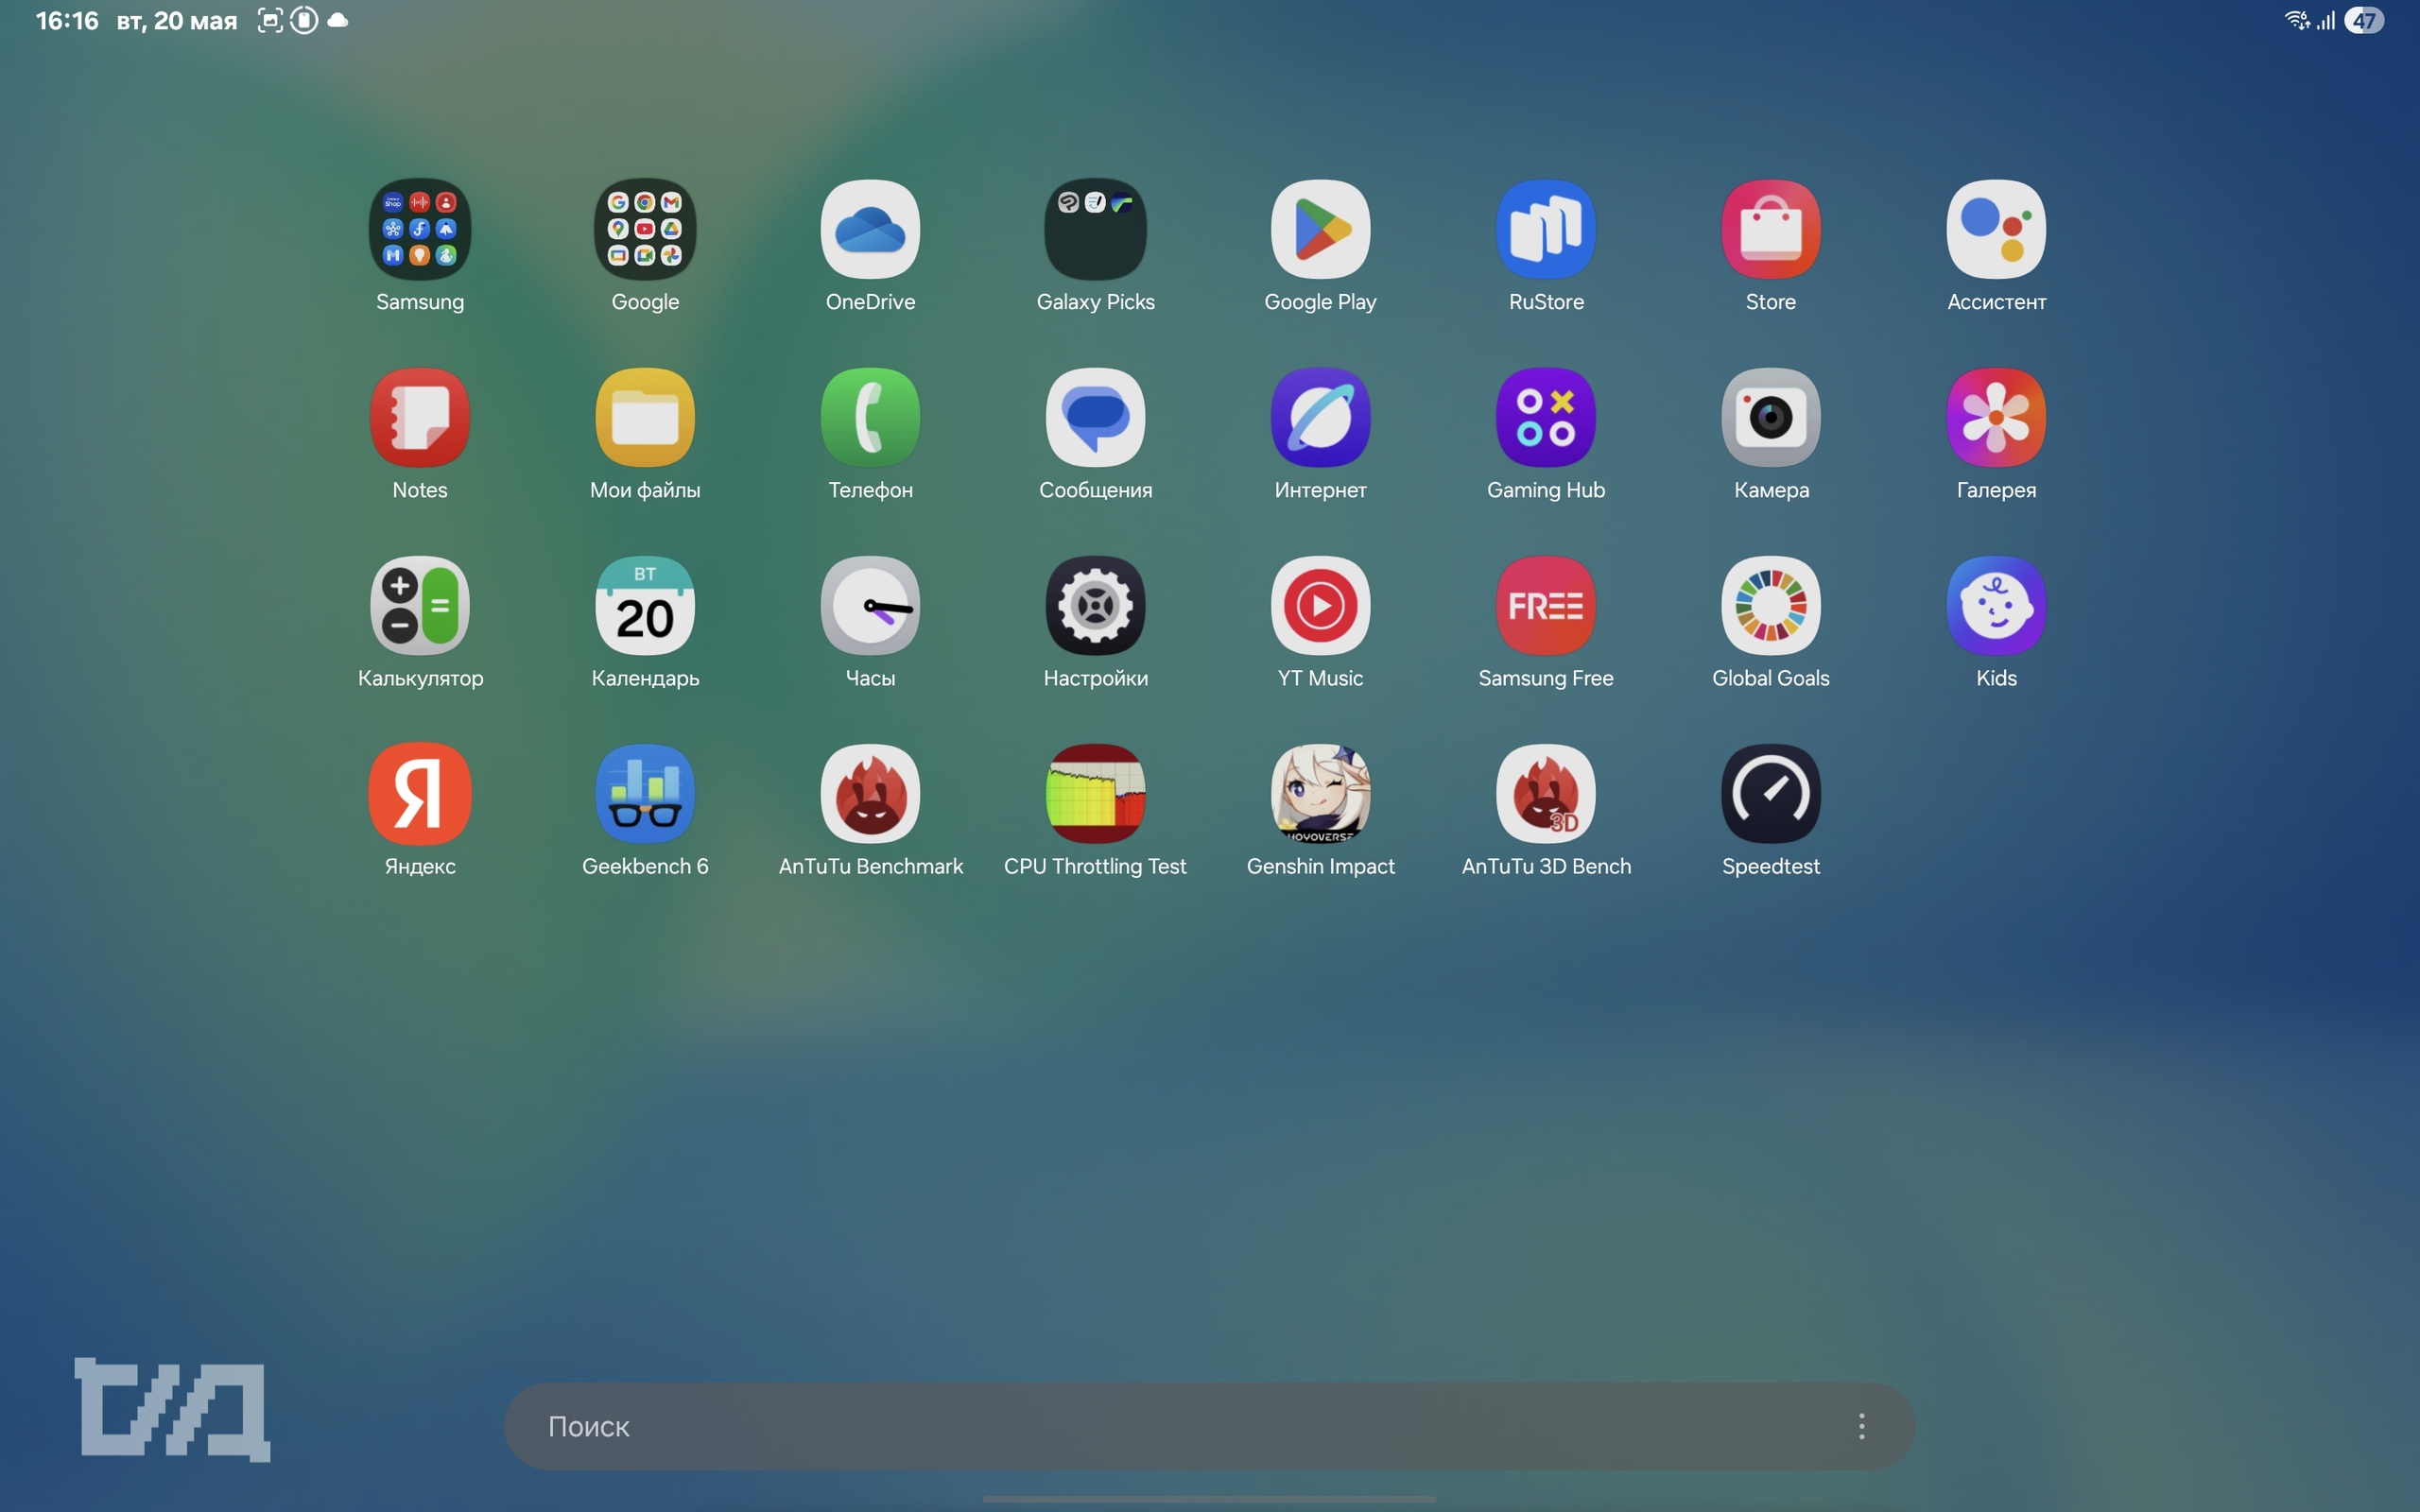The height and width of the screenshot is (1512, 2420).
Task: Open CPU Throttling Test app
Action: (1095, 794)
